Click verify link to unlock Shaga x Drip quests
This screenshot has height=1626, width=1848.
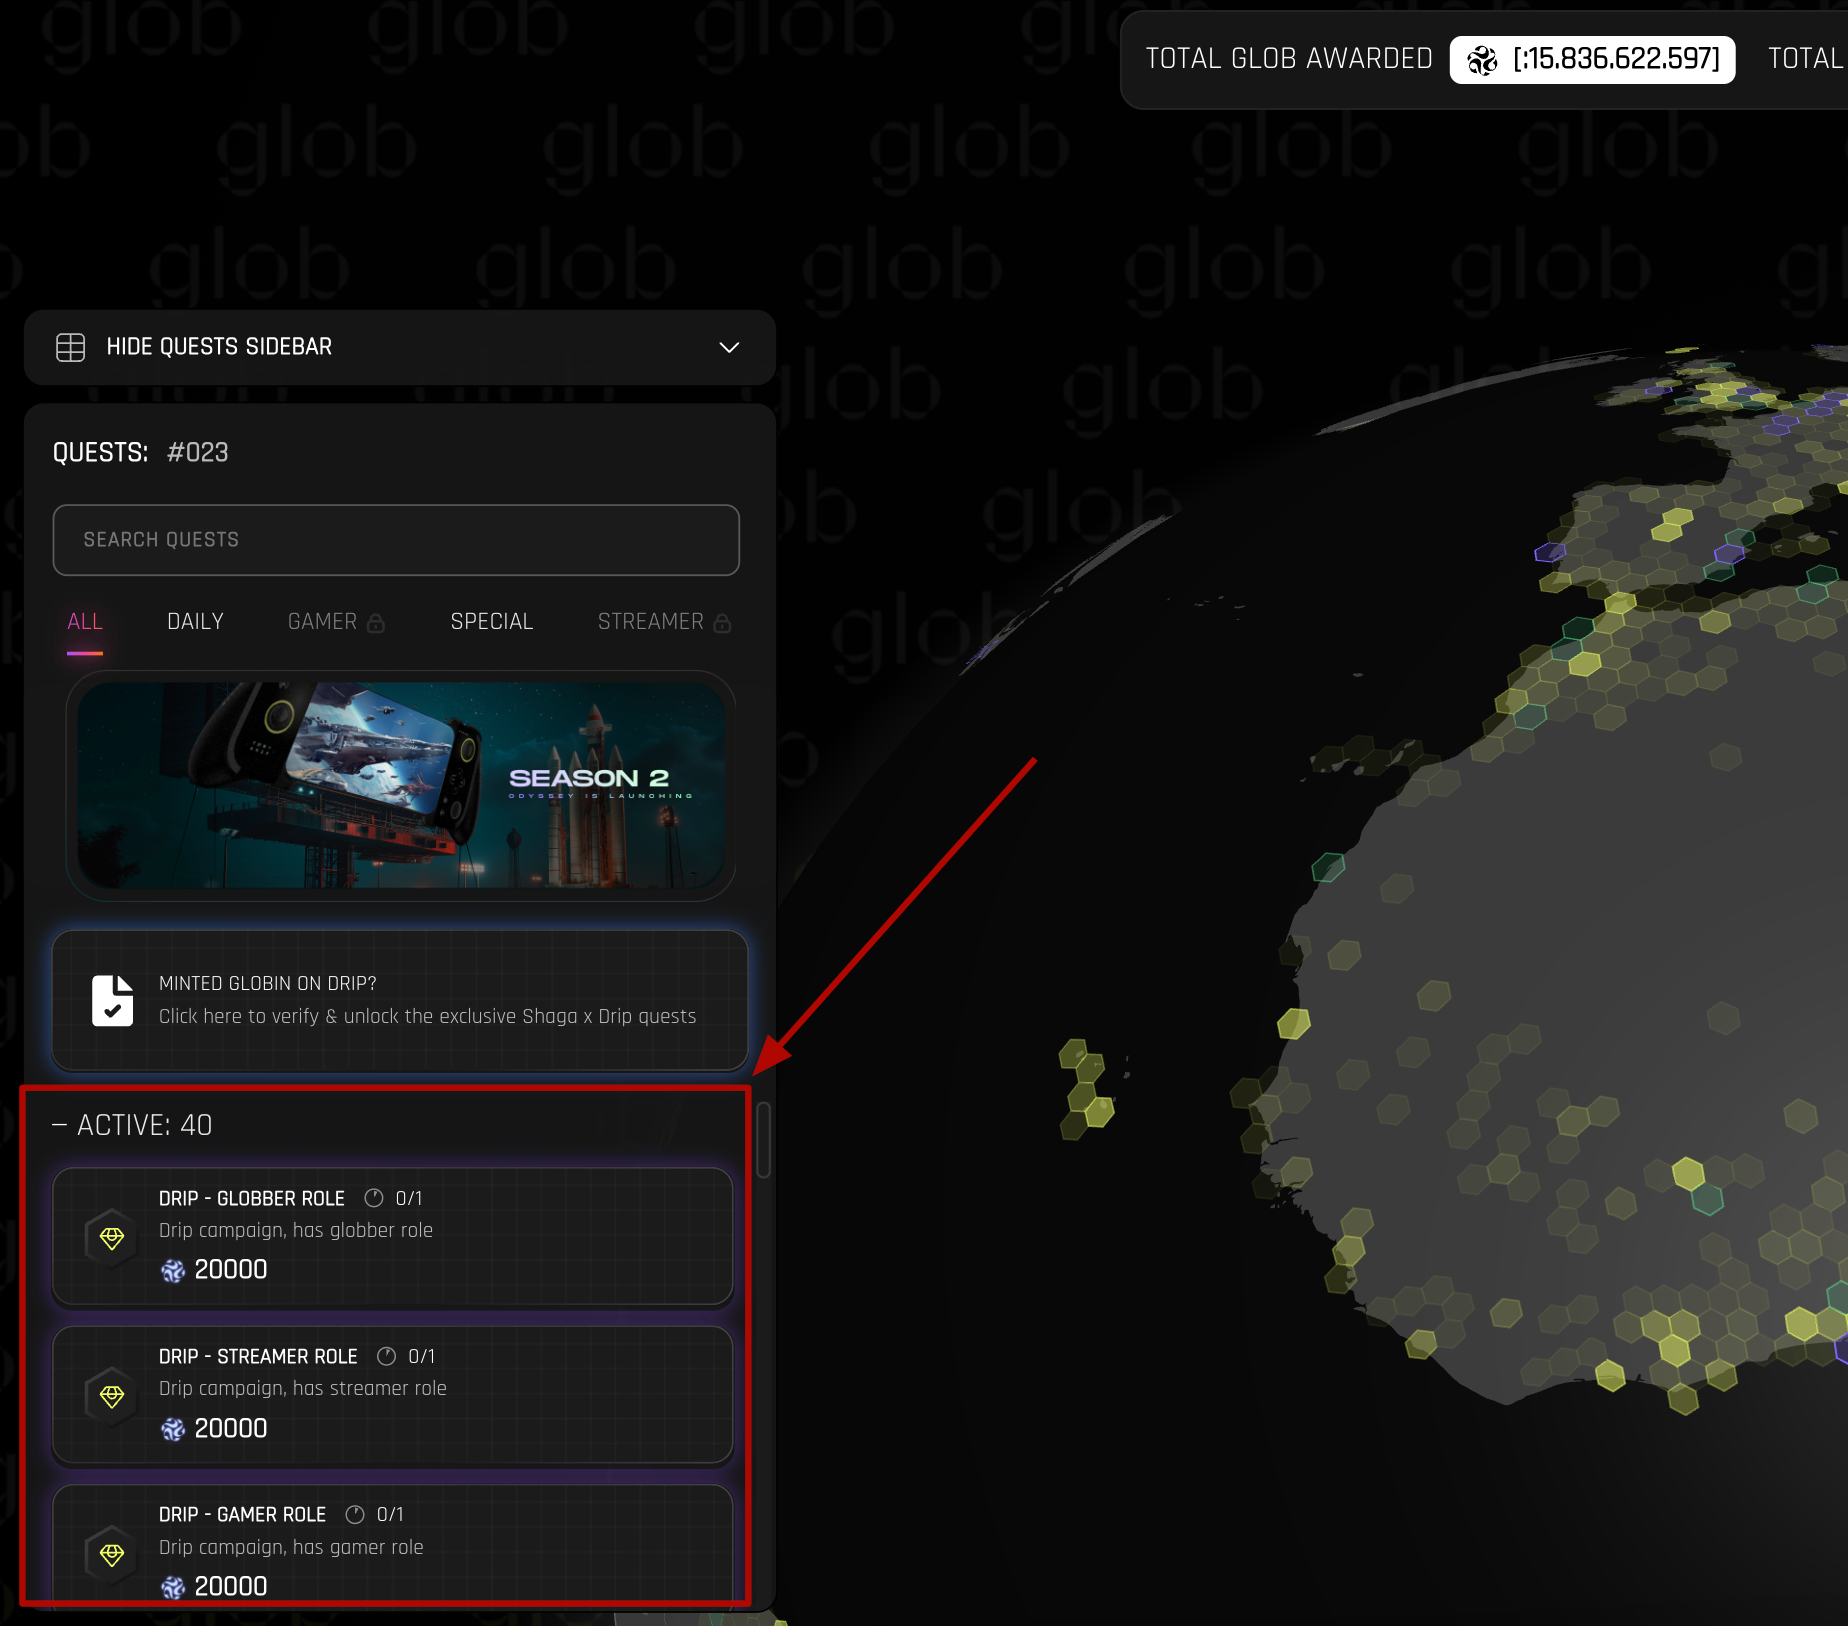tap(427, 1017)
